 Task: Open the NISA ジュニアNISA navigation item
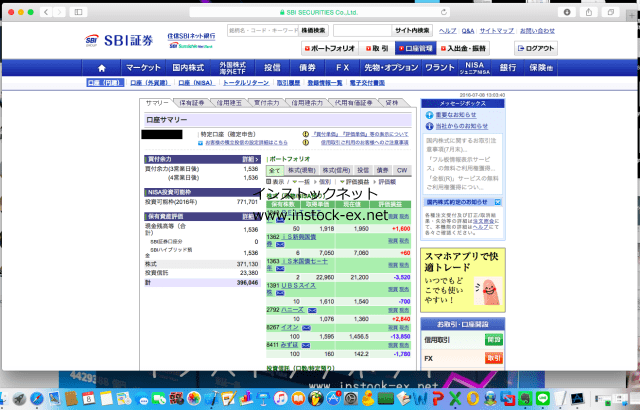point(474,68)
